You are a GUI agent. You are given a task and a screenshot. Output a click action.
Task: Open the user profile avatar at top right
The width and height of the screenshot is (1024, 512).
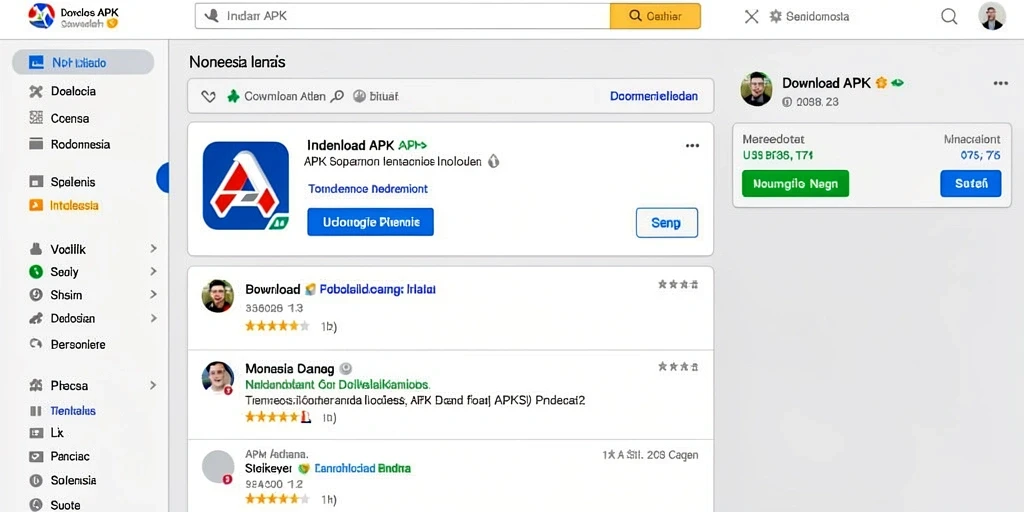992,16
